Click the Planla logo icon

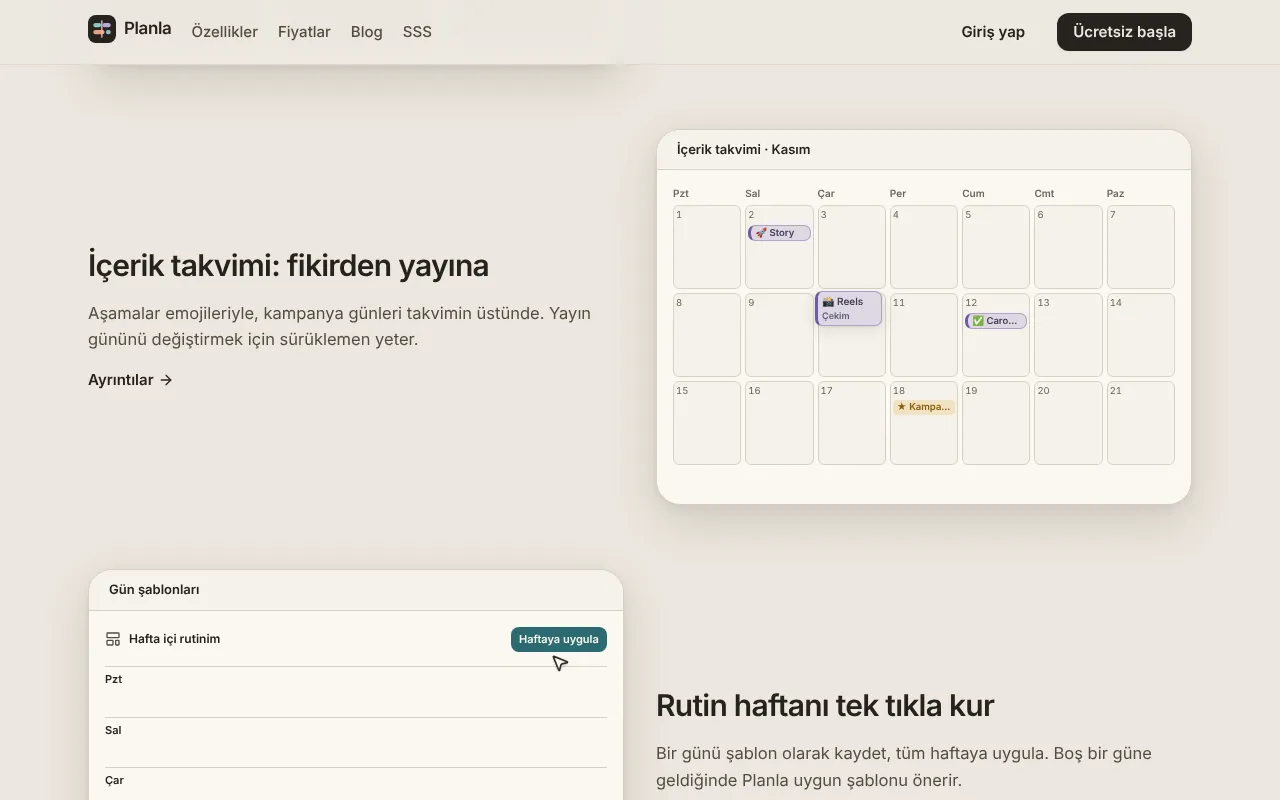pos(102,29)
